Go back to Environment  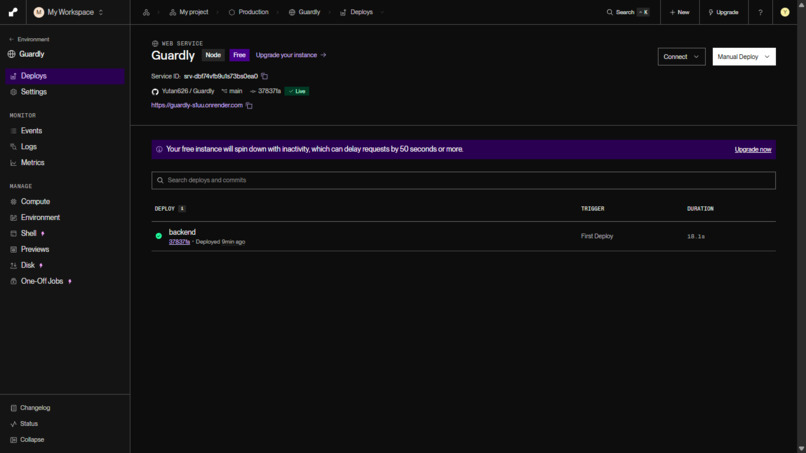[x=29, y=39]
